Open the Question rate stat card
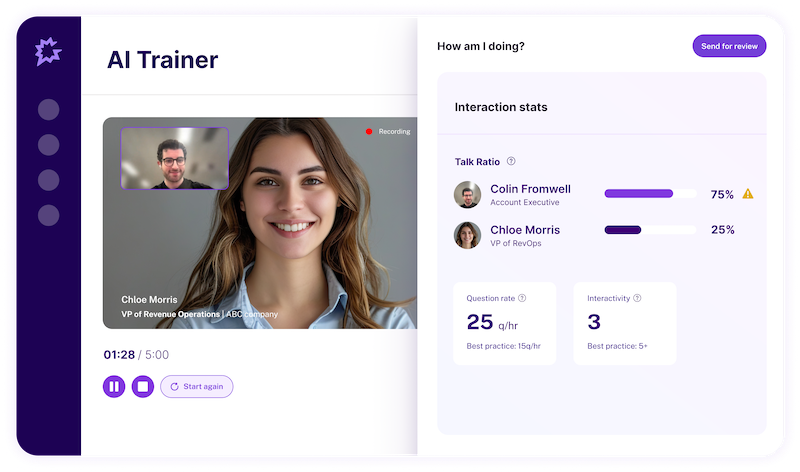Image resolution: width=800 pixels, height=472 pixels. tap(505, 323)
